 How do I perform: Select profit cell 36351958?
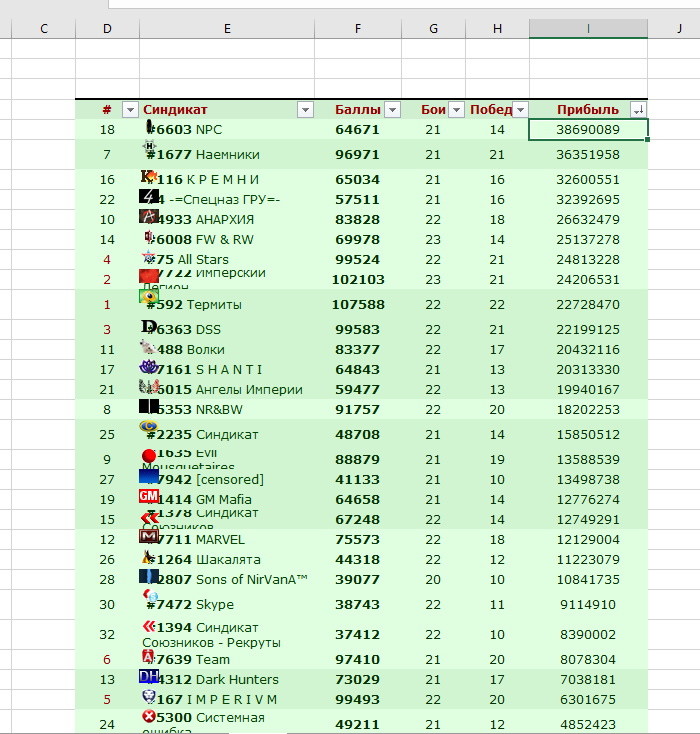click(x=588, y=154)
